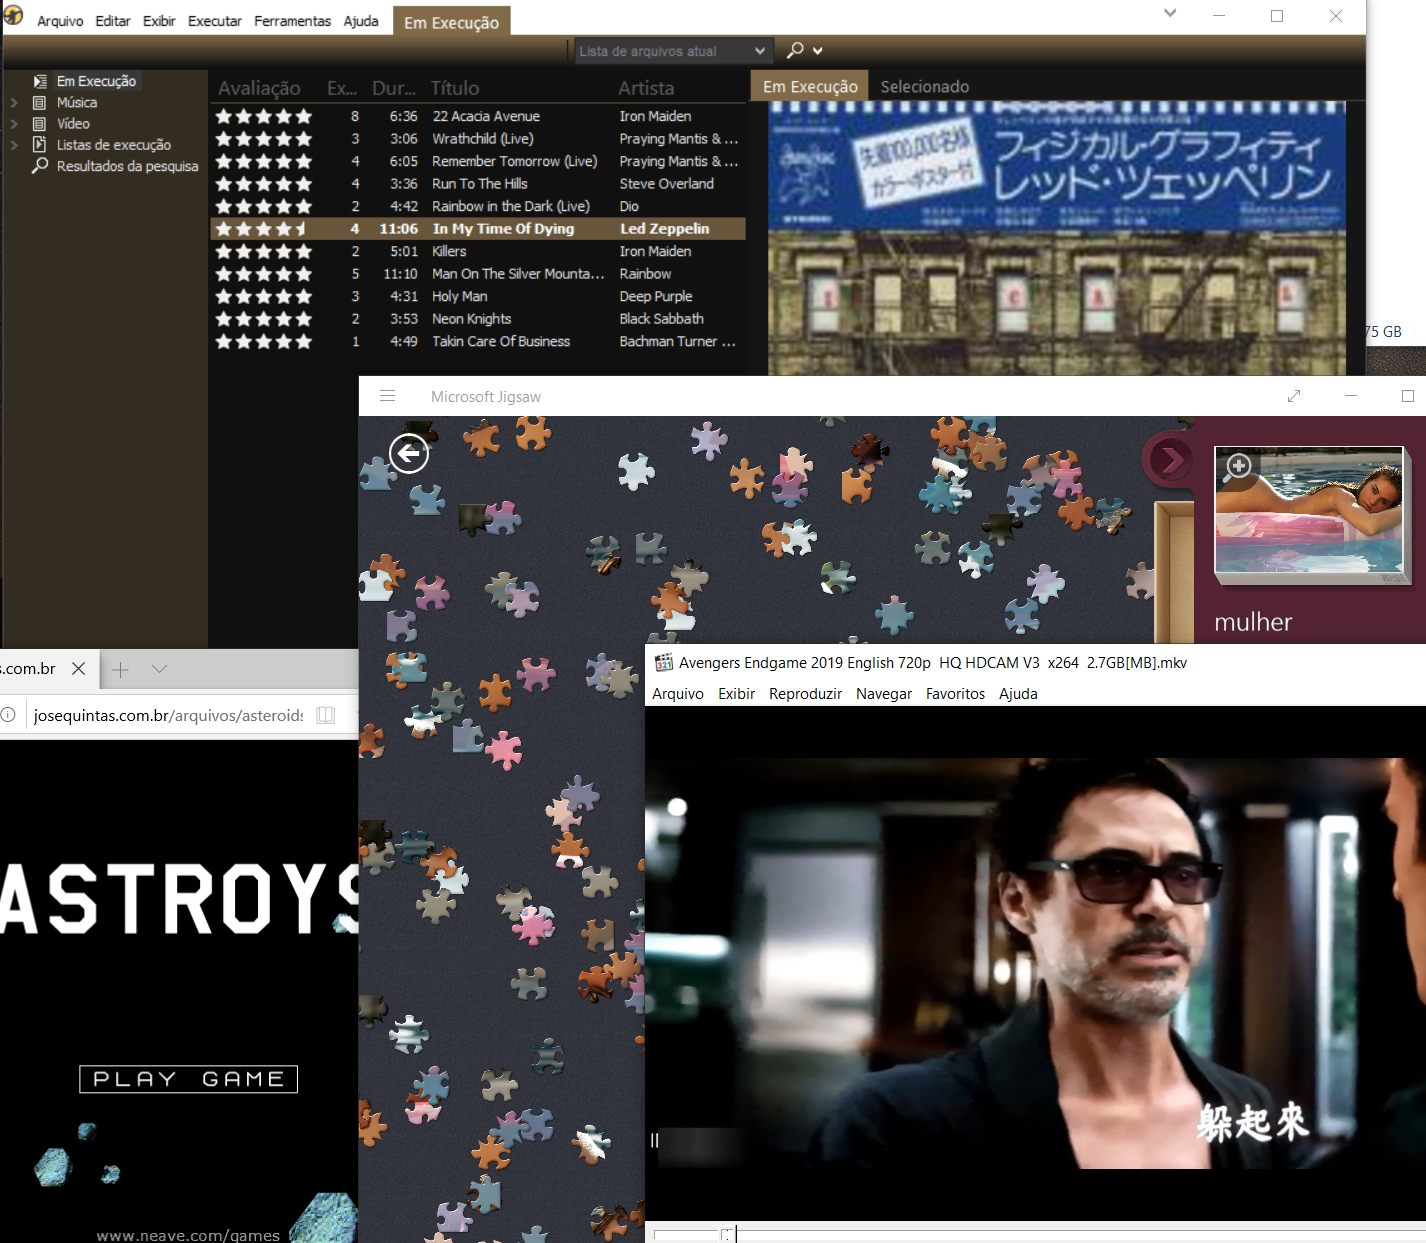Select the song "Wrathchild (Live)"
This screenshot has width=1426, height=1243.
click(483, 139)
